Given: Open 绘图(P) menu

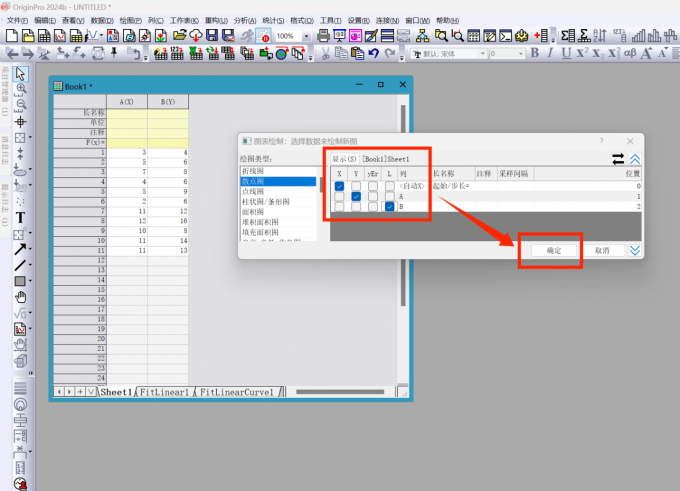Looking at the screenshot, I should (131, 20).
